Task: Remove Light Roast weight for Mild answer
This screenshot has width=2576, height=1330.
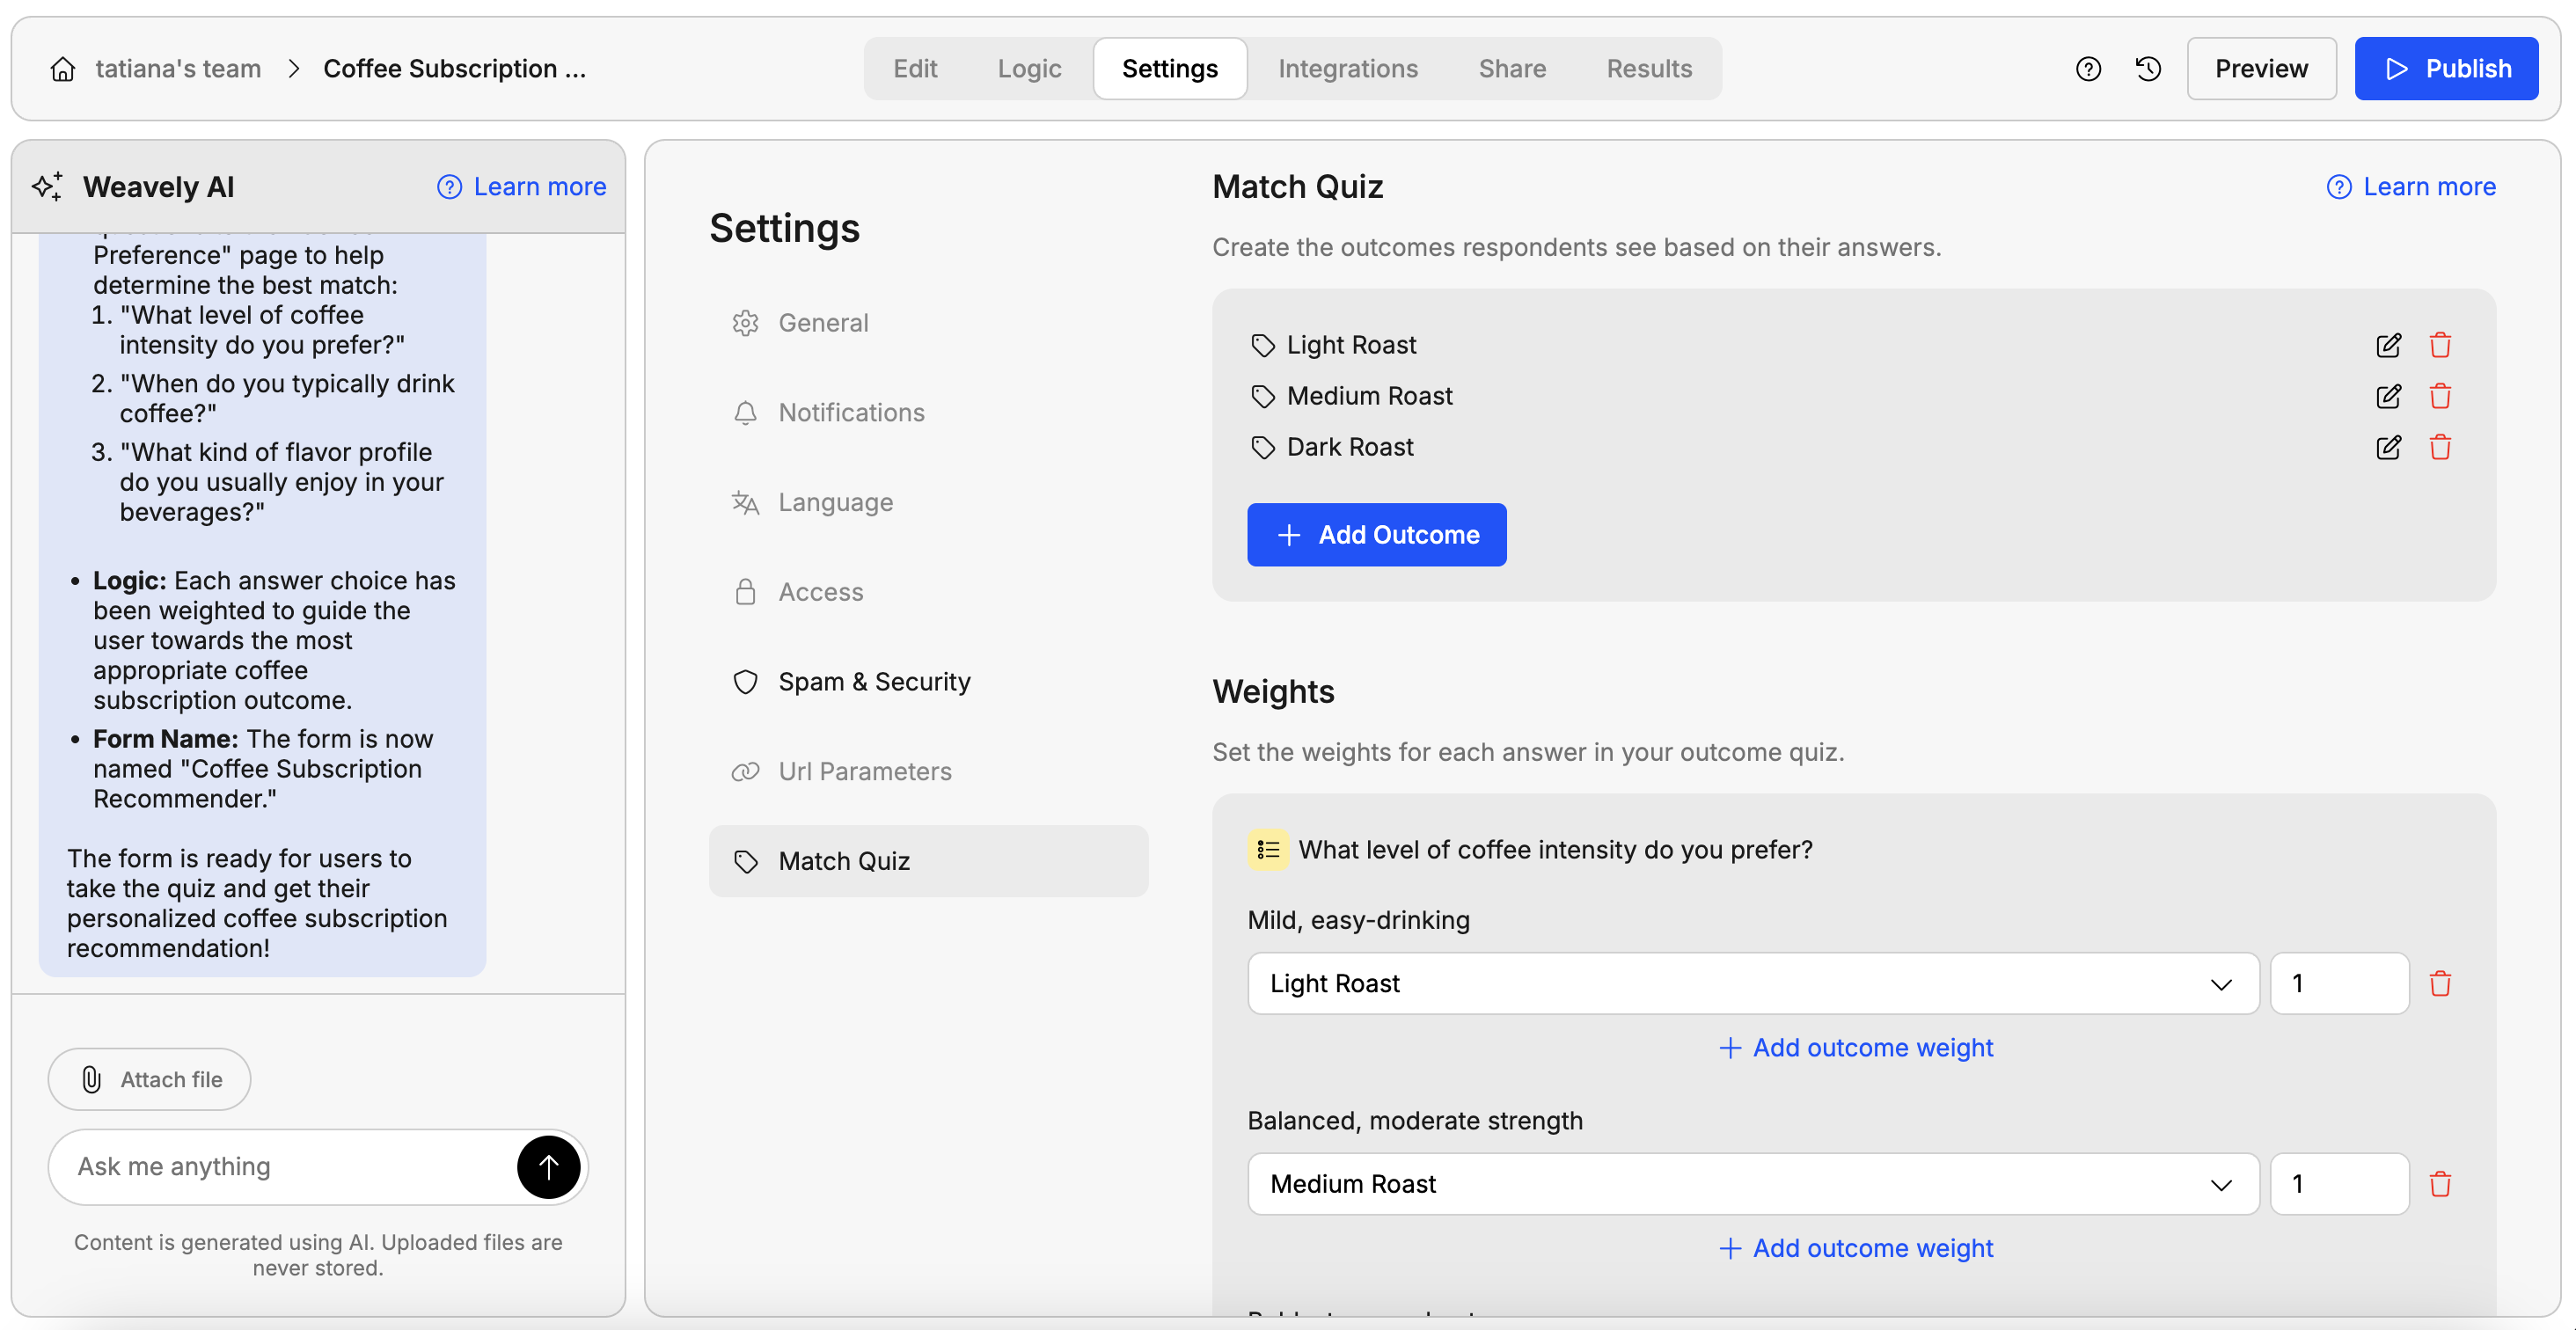Action: tap(2440, 984)
